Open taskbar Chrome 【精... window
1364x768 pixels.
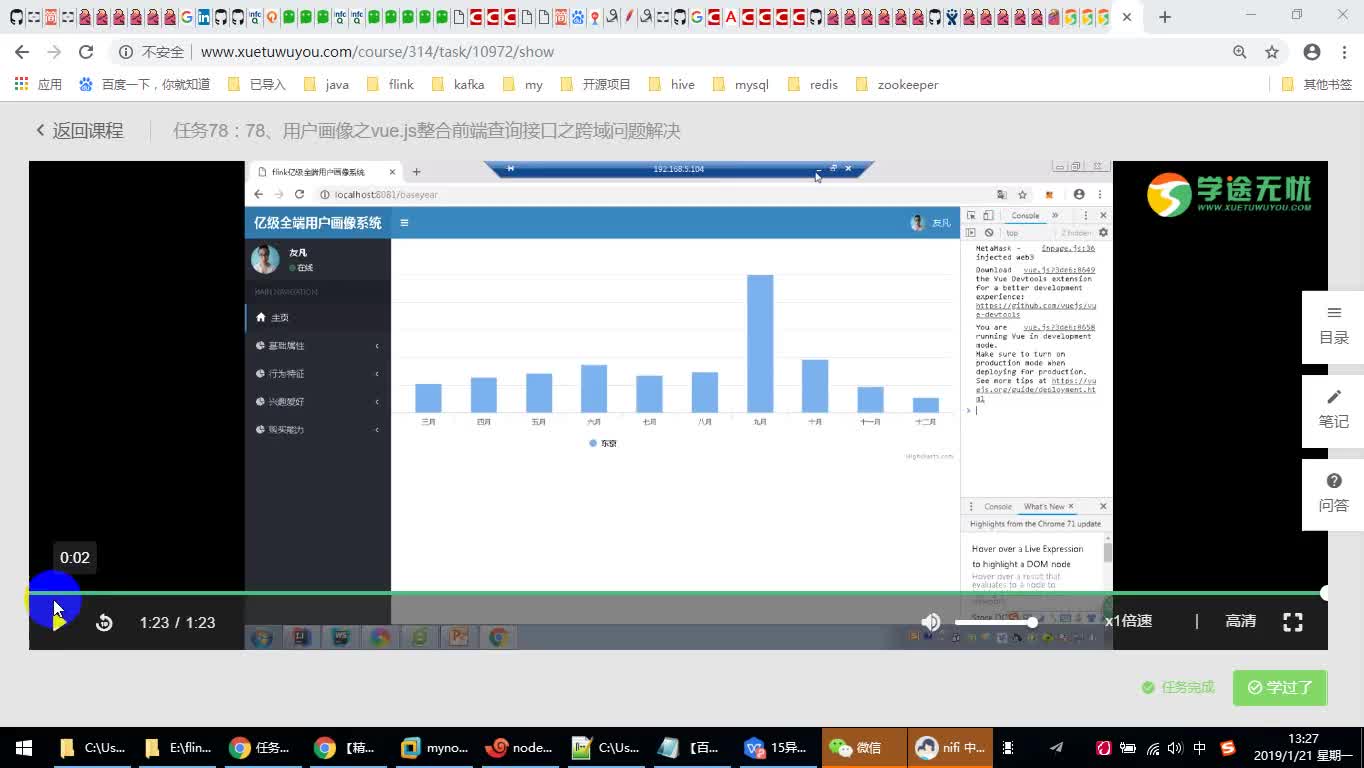click(349, 748)
